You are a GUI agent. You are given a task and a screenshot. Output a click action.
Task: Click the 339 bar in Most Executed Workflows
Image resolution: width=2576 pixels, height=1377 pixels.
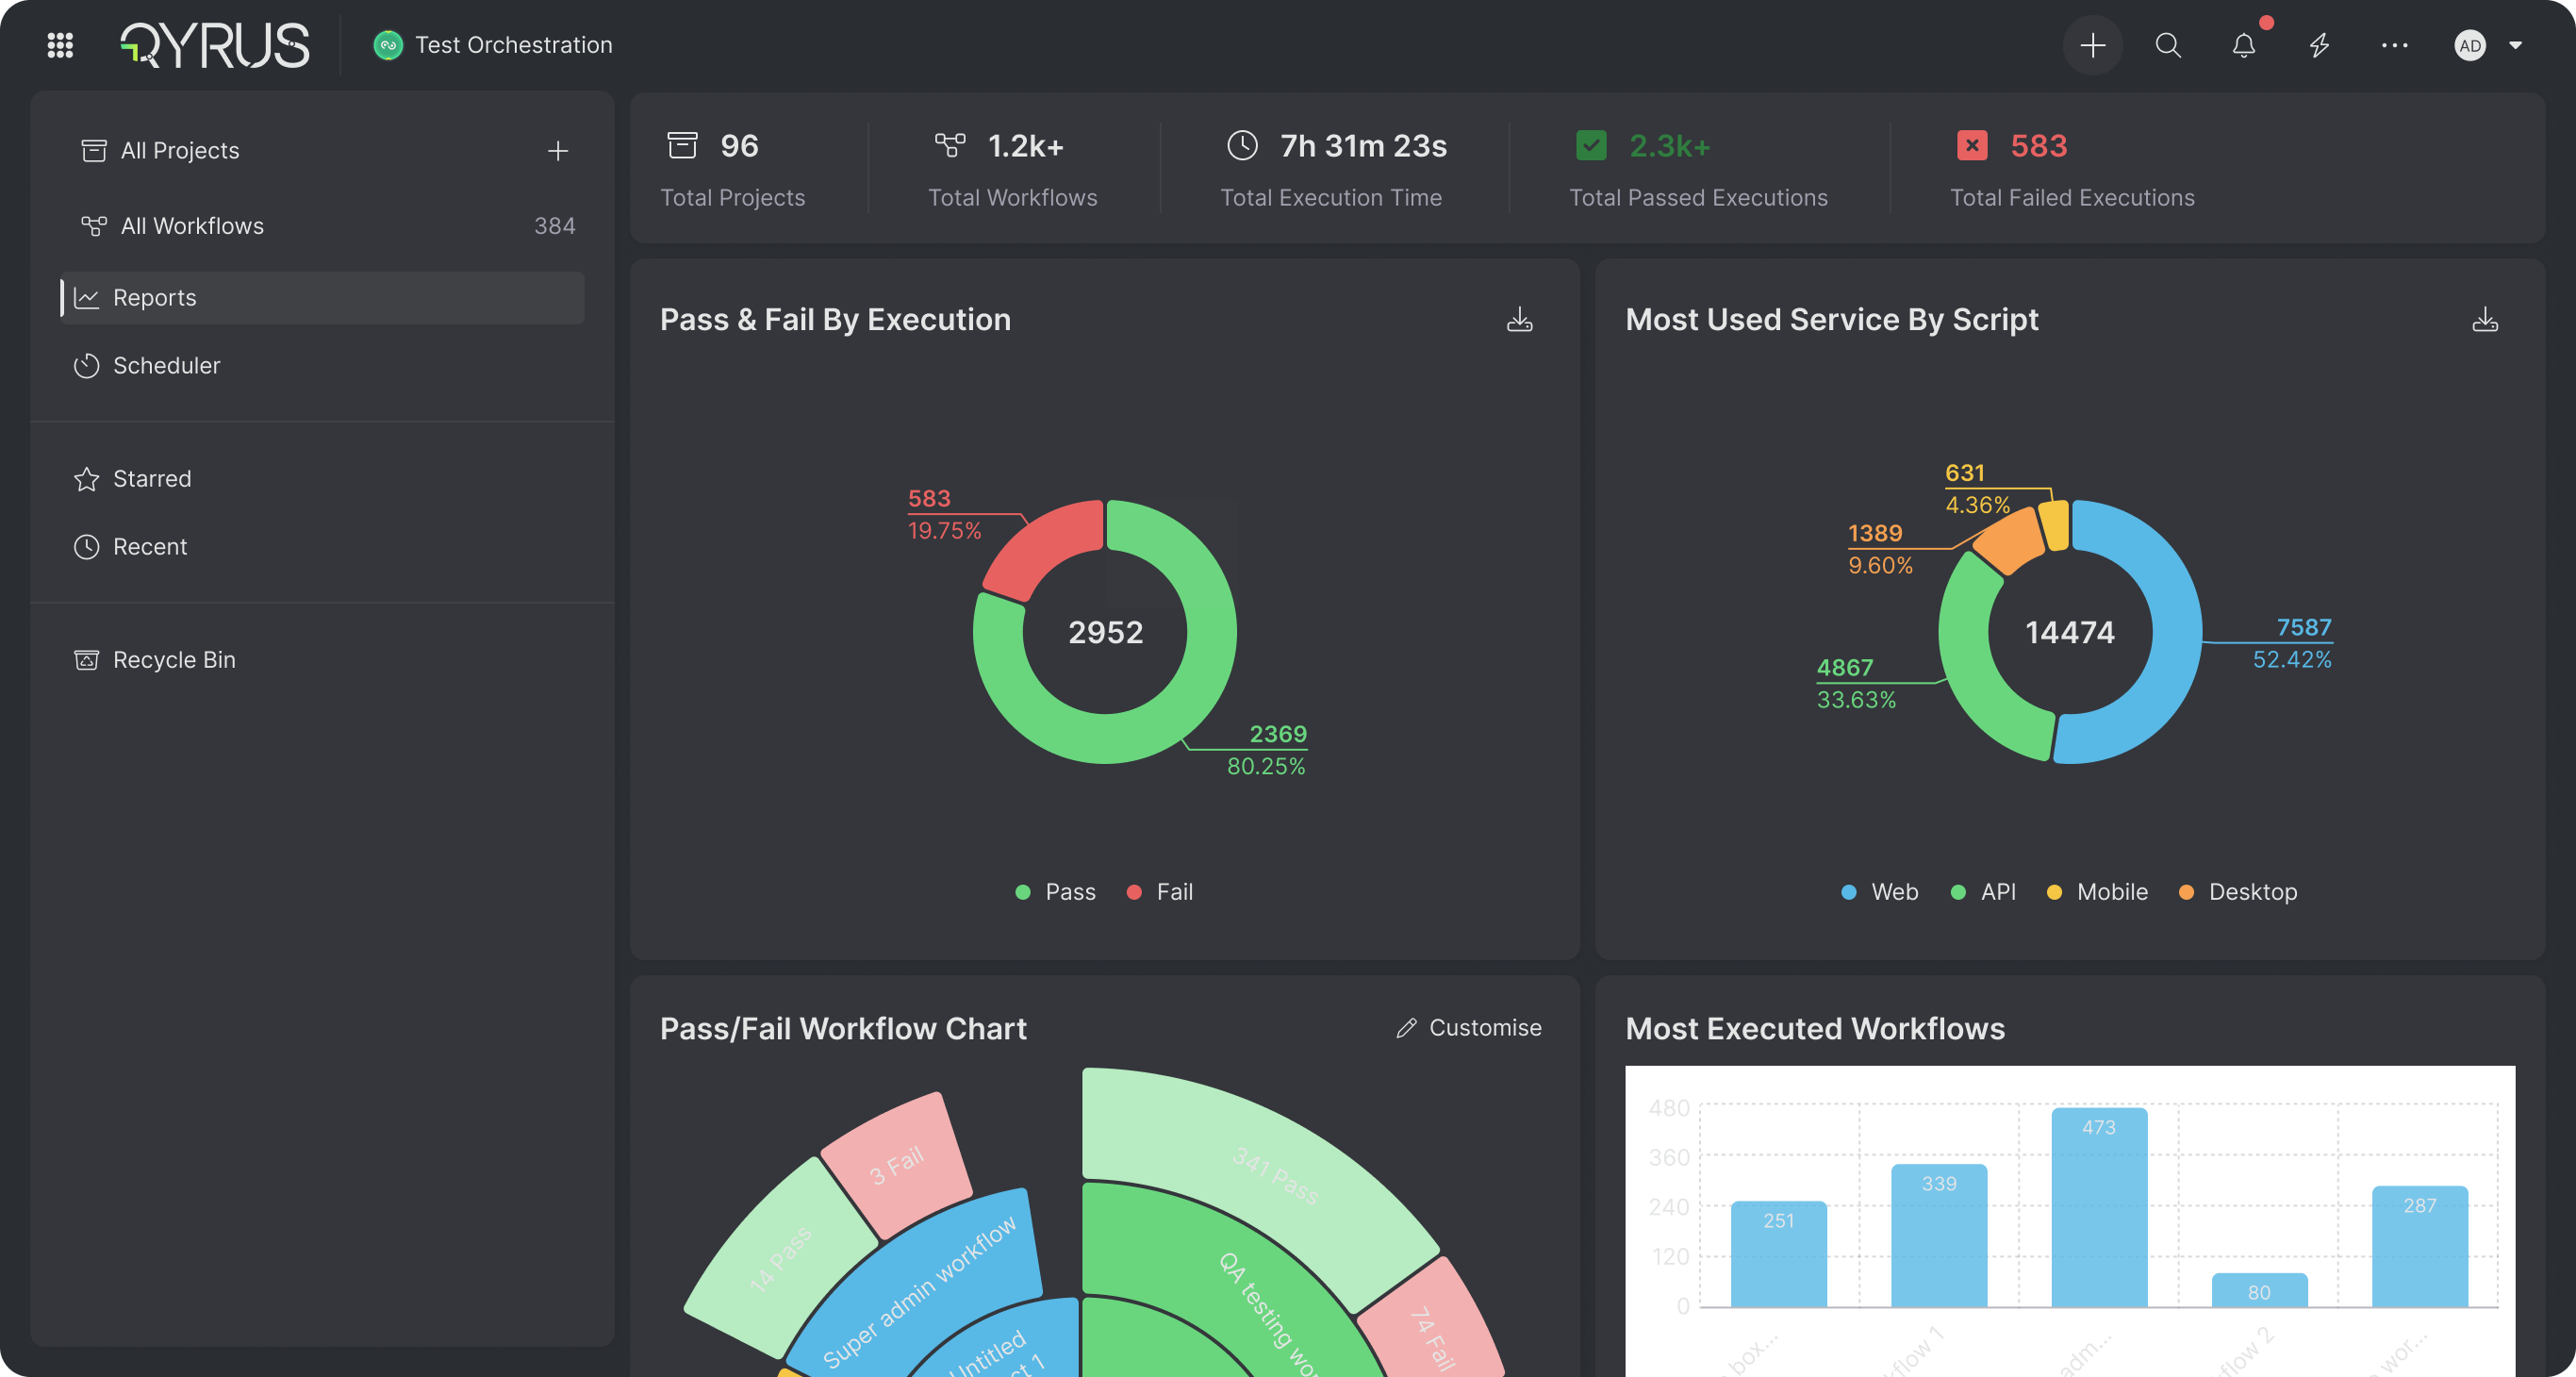point(1938,1235)
